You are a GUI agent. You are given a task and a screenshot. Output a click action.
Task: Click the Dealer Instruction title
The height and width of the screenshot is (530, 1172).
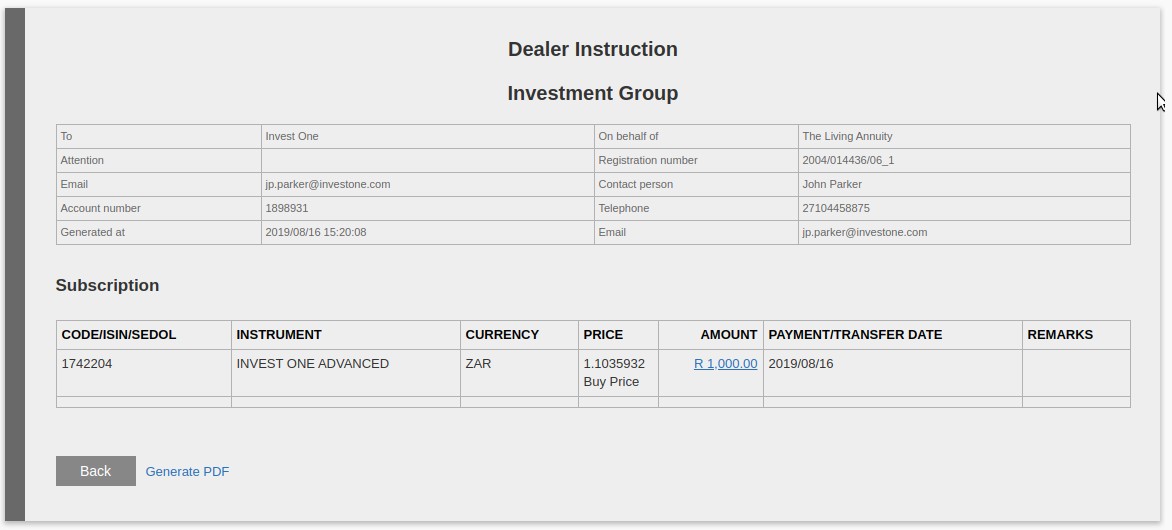(x=593, y=49)
